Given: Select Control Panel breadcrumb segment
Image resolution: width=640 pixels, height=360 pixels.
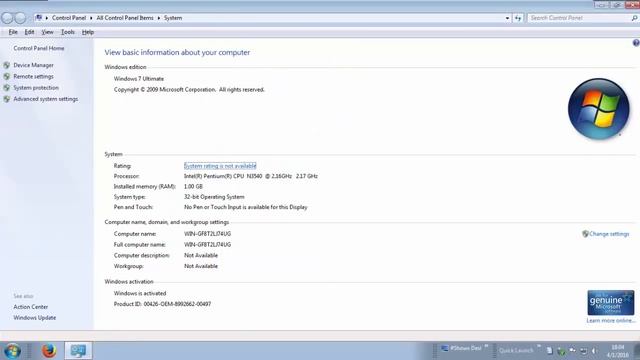Looking at the screenshot, I should coord(69,18).
